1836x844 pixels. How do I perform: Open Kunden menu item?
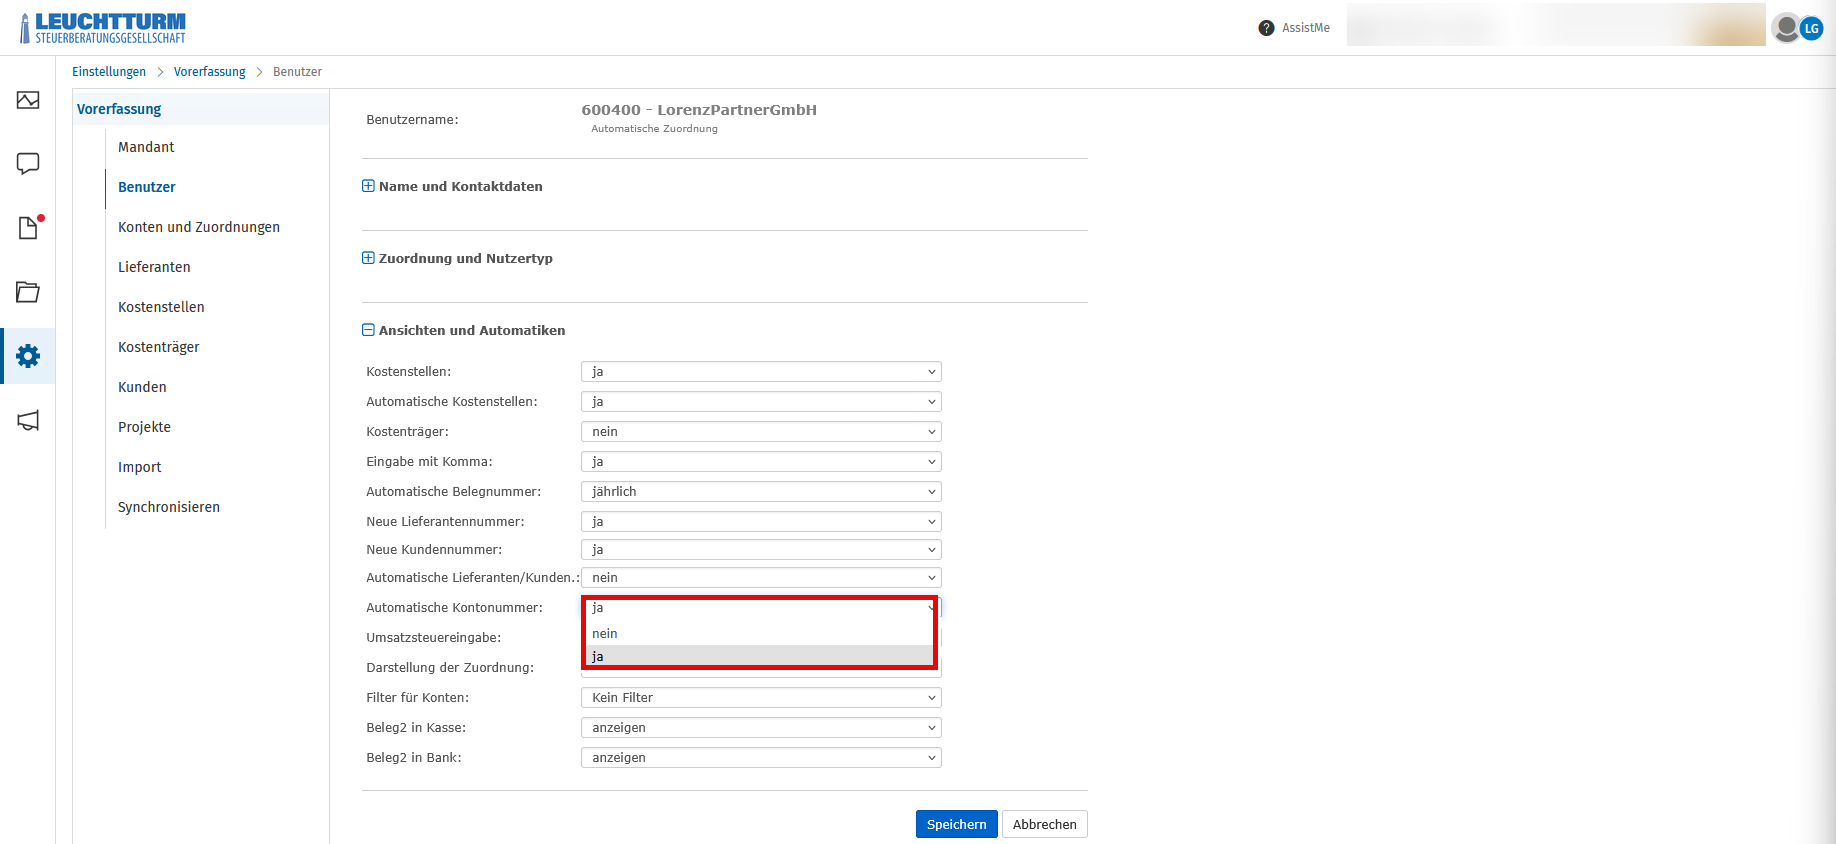coord(142,387)
